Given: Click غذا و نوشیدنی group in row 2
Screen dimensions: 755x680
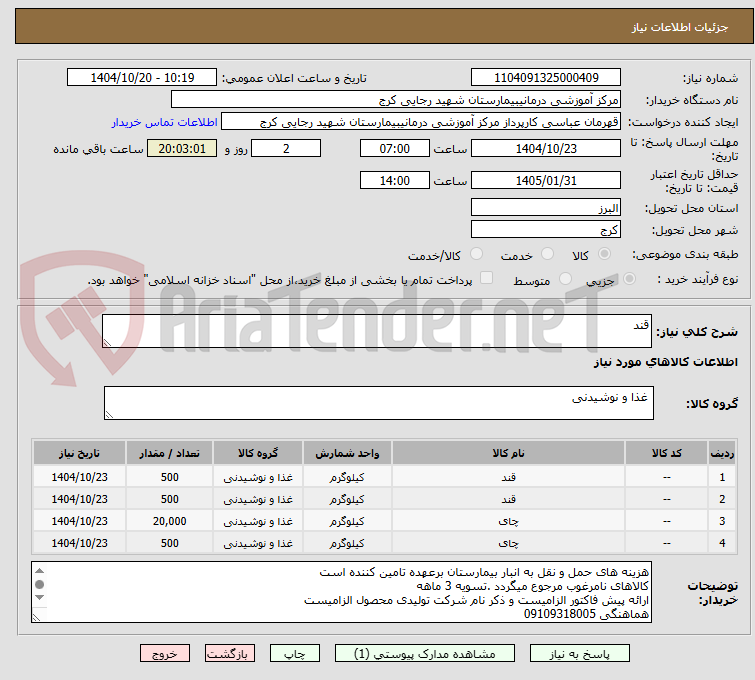Looking at the screenshot, I should click(258, 499).
